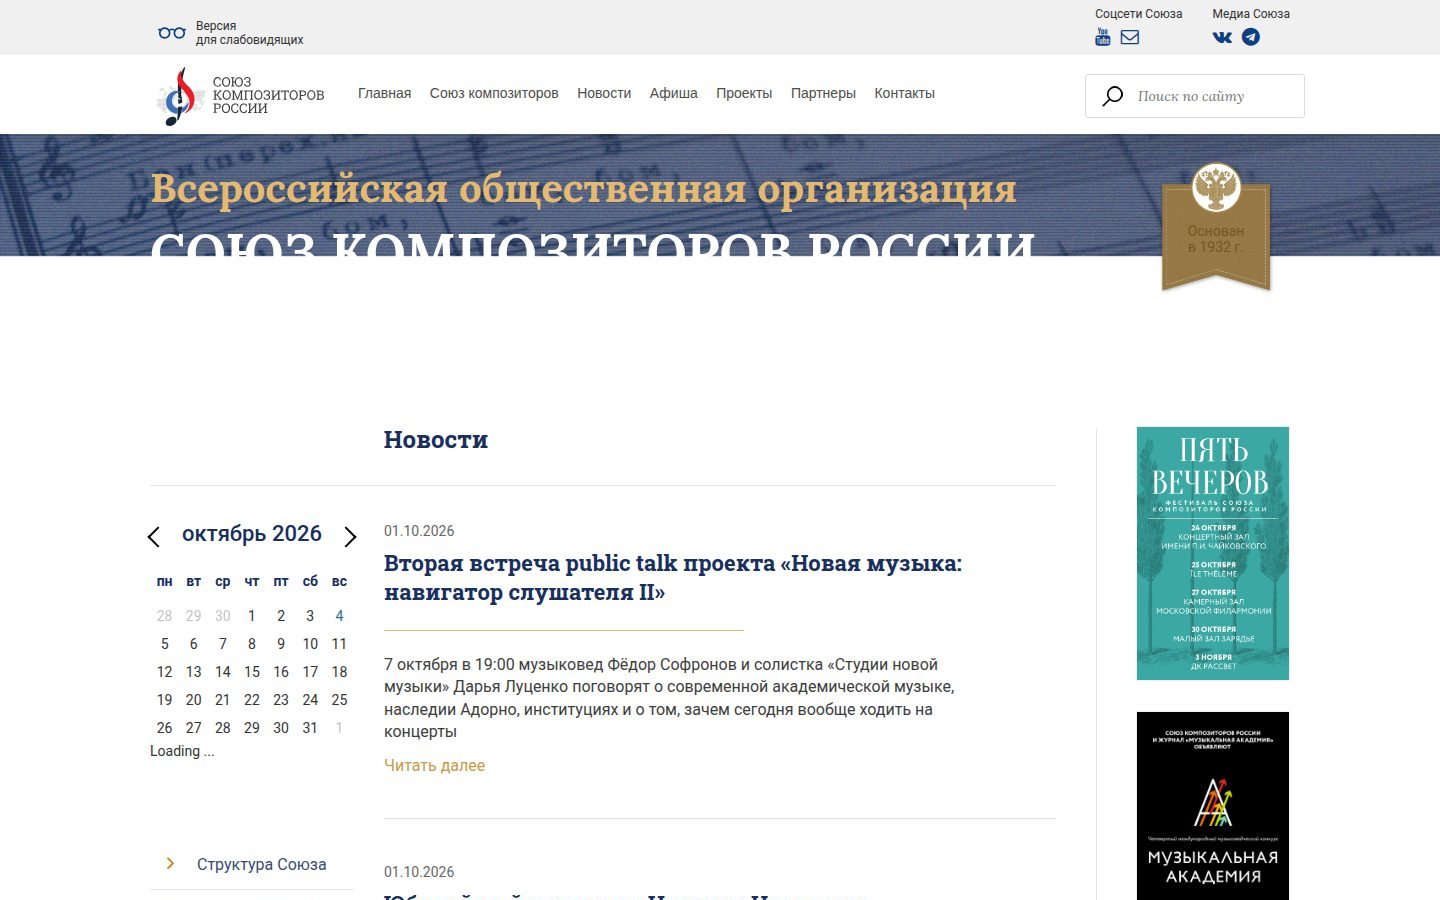Open the Telegram media icon

tap(1251, 37)
